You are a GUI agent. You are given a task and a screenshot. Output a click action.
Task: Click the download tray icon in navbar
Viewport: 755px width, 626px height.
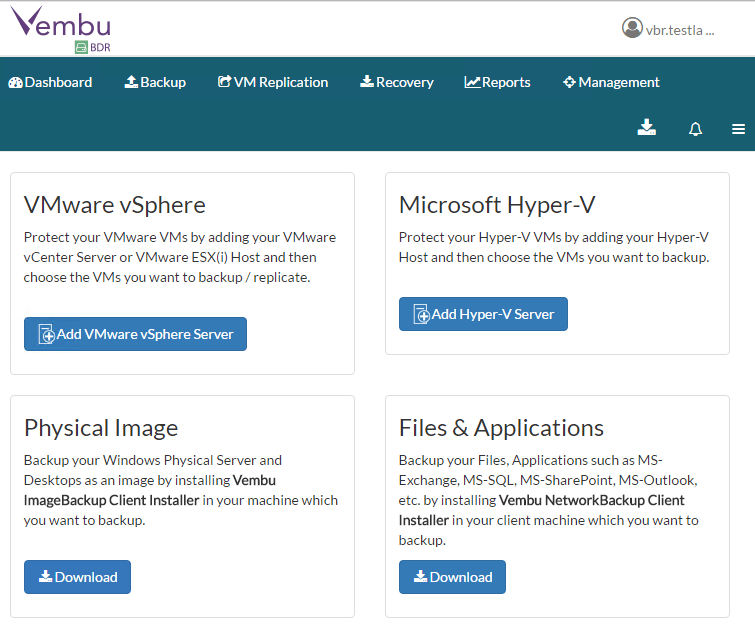[647, 127]
